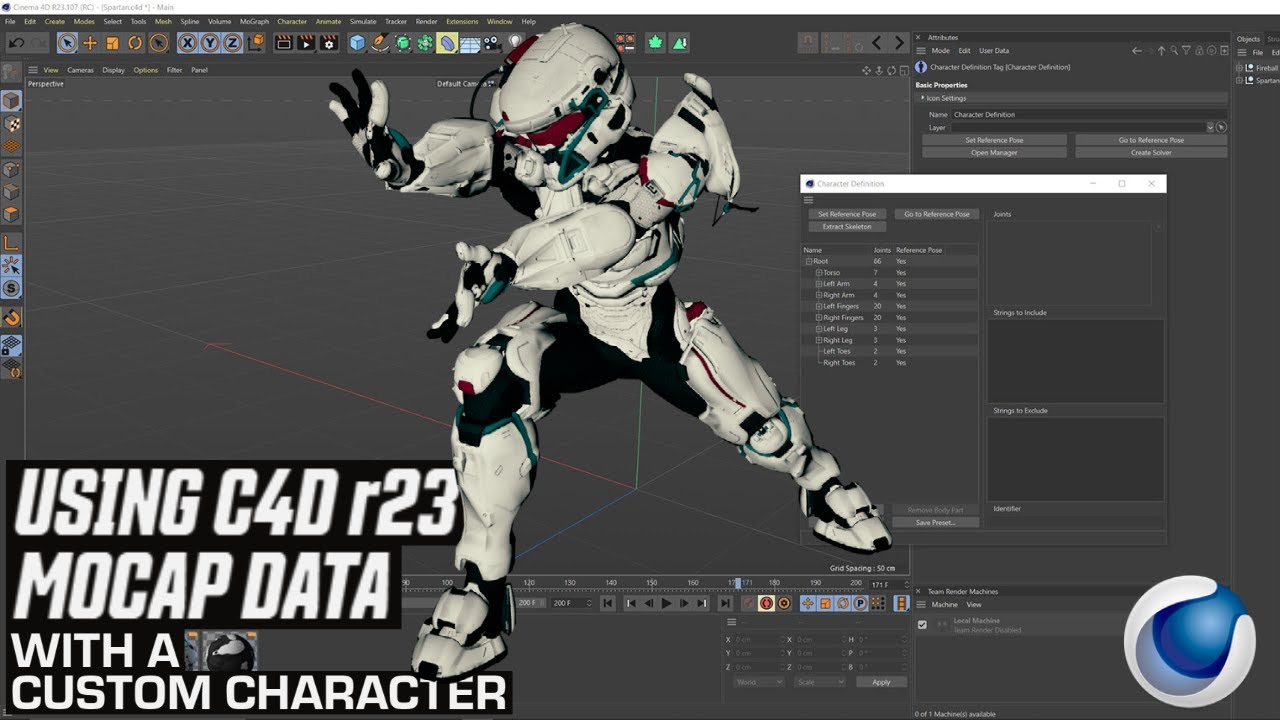The width and height of the screenshot is (1280, 720).
Task: Toggle the Z axis lock
Action: click(232, 43)
